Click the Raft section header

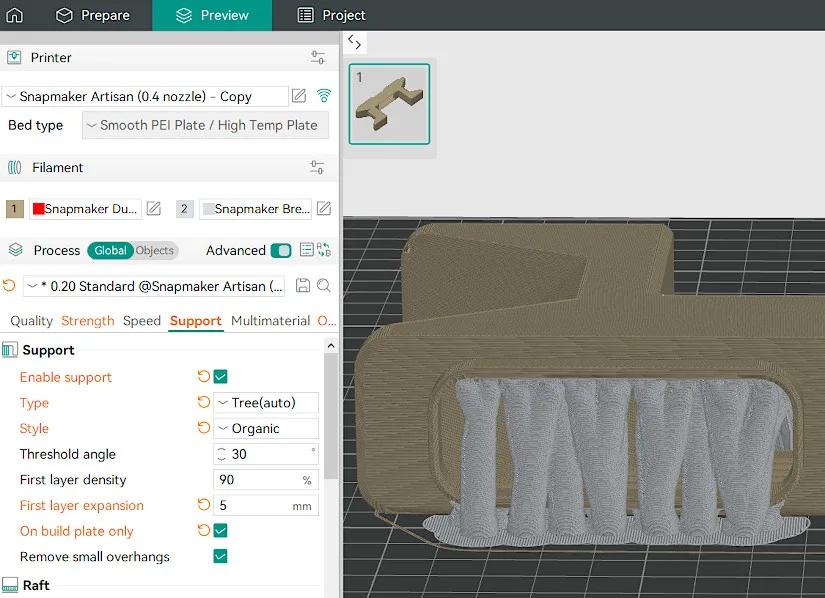[36, 585]
